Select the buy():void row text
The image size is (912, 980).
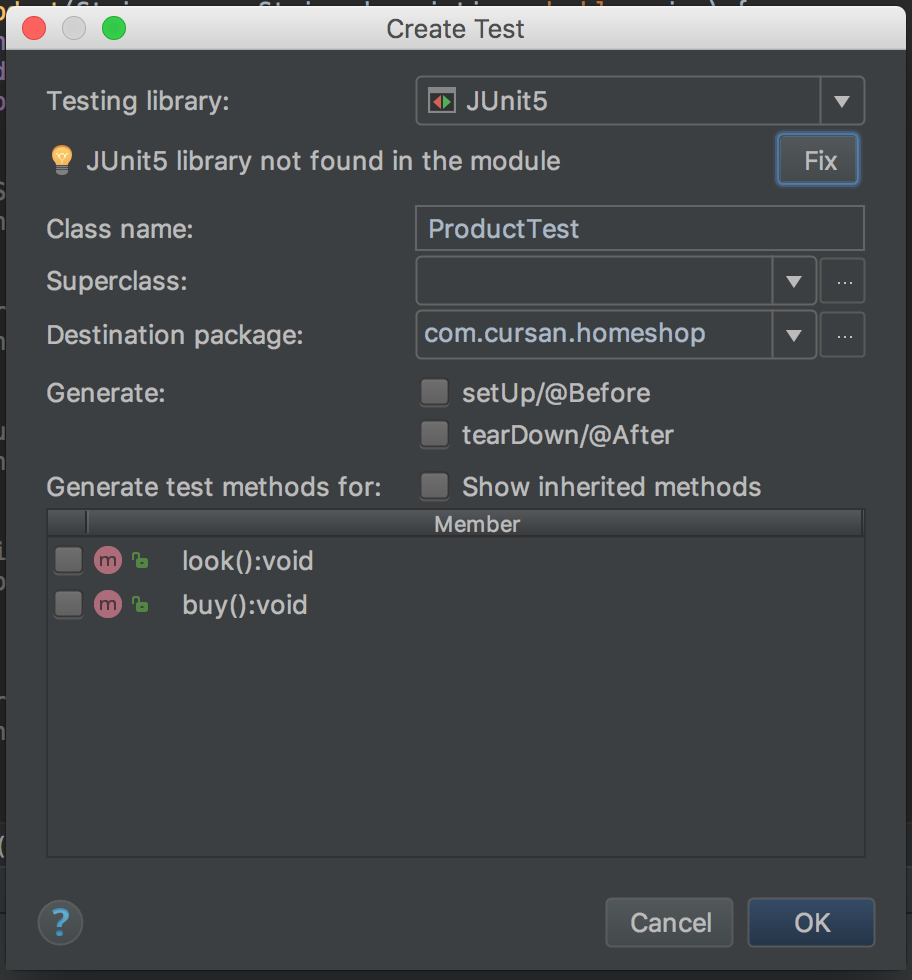[x=244, y=605]
